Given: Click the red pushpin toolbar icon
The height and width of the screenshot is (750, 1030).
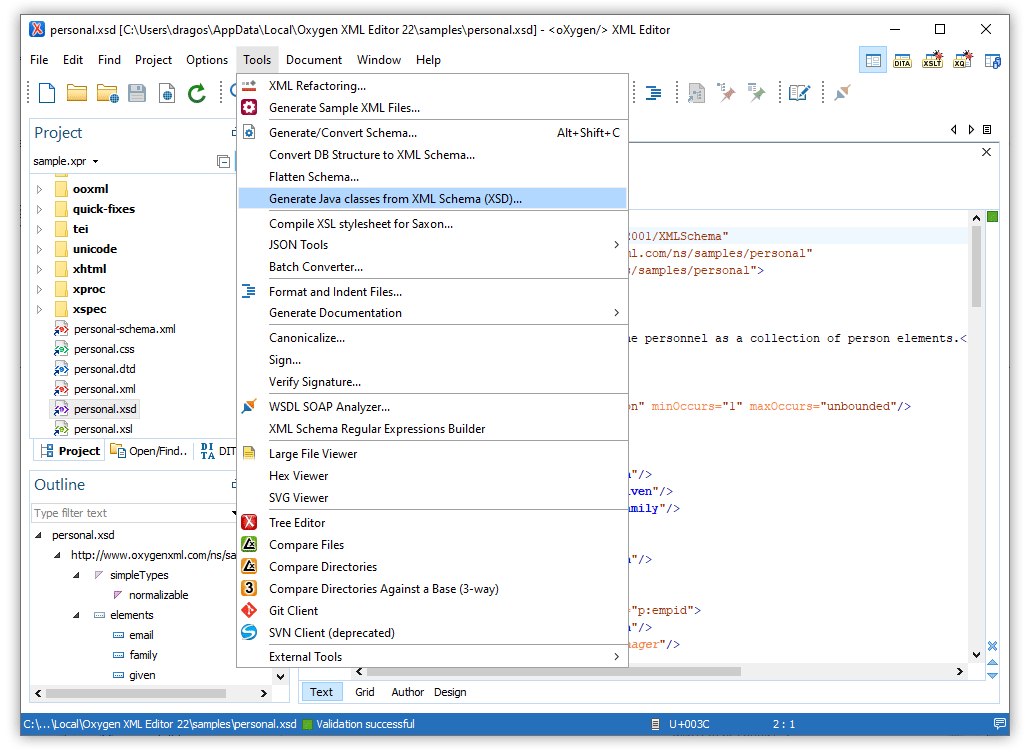Looking at the screenshot, I should point(726,93).
